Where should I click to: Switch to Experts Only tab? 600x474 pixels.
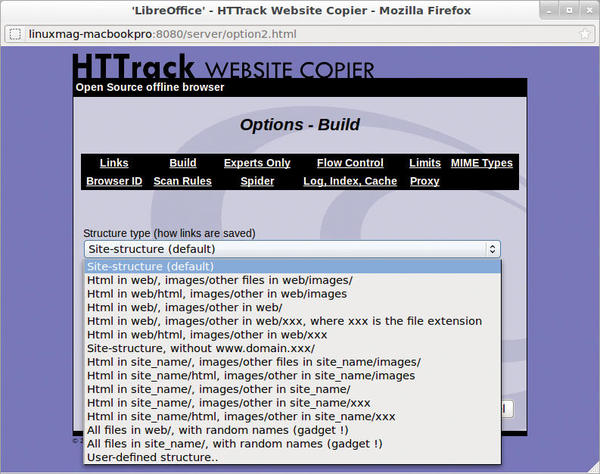point(257,163)
